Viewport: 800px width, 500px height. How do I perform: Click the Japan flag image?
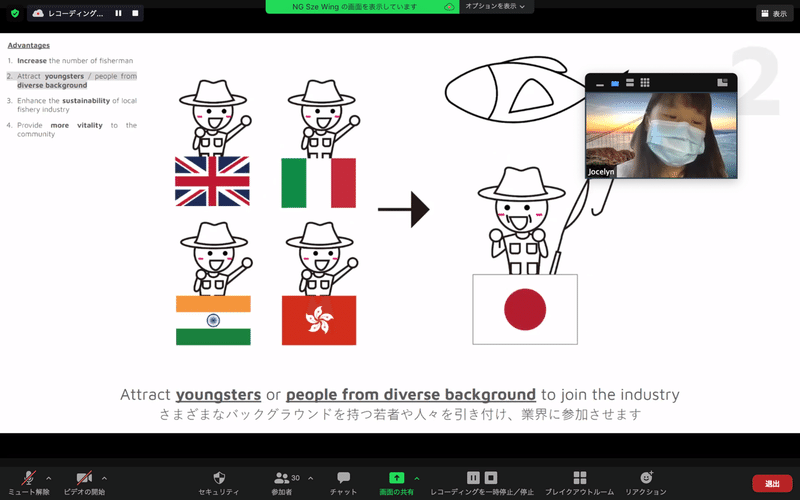pyautogui.click(x=525, y=309)
